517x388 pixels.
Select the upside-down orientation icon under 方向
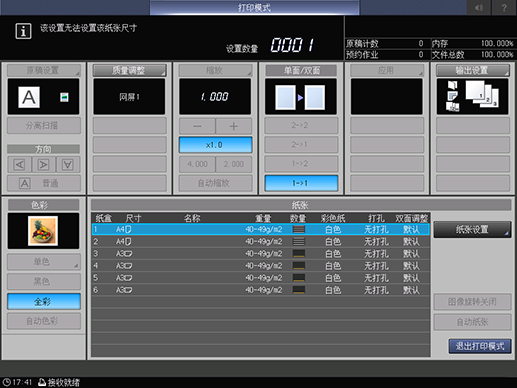pos(68,164)
